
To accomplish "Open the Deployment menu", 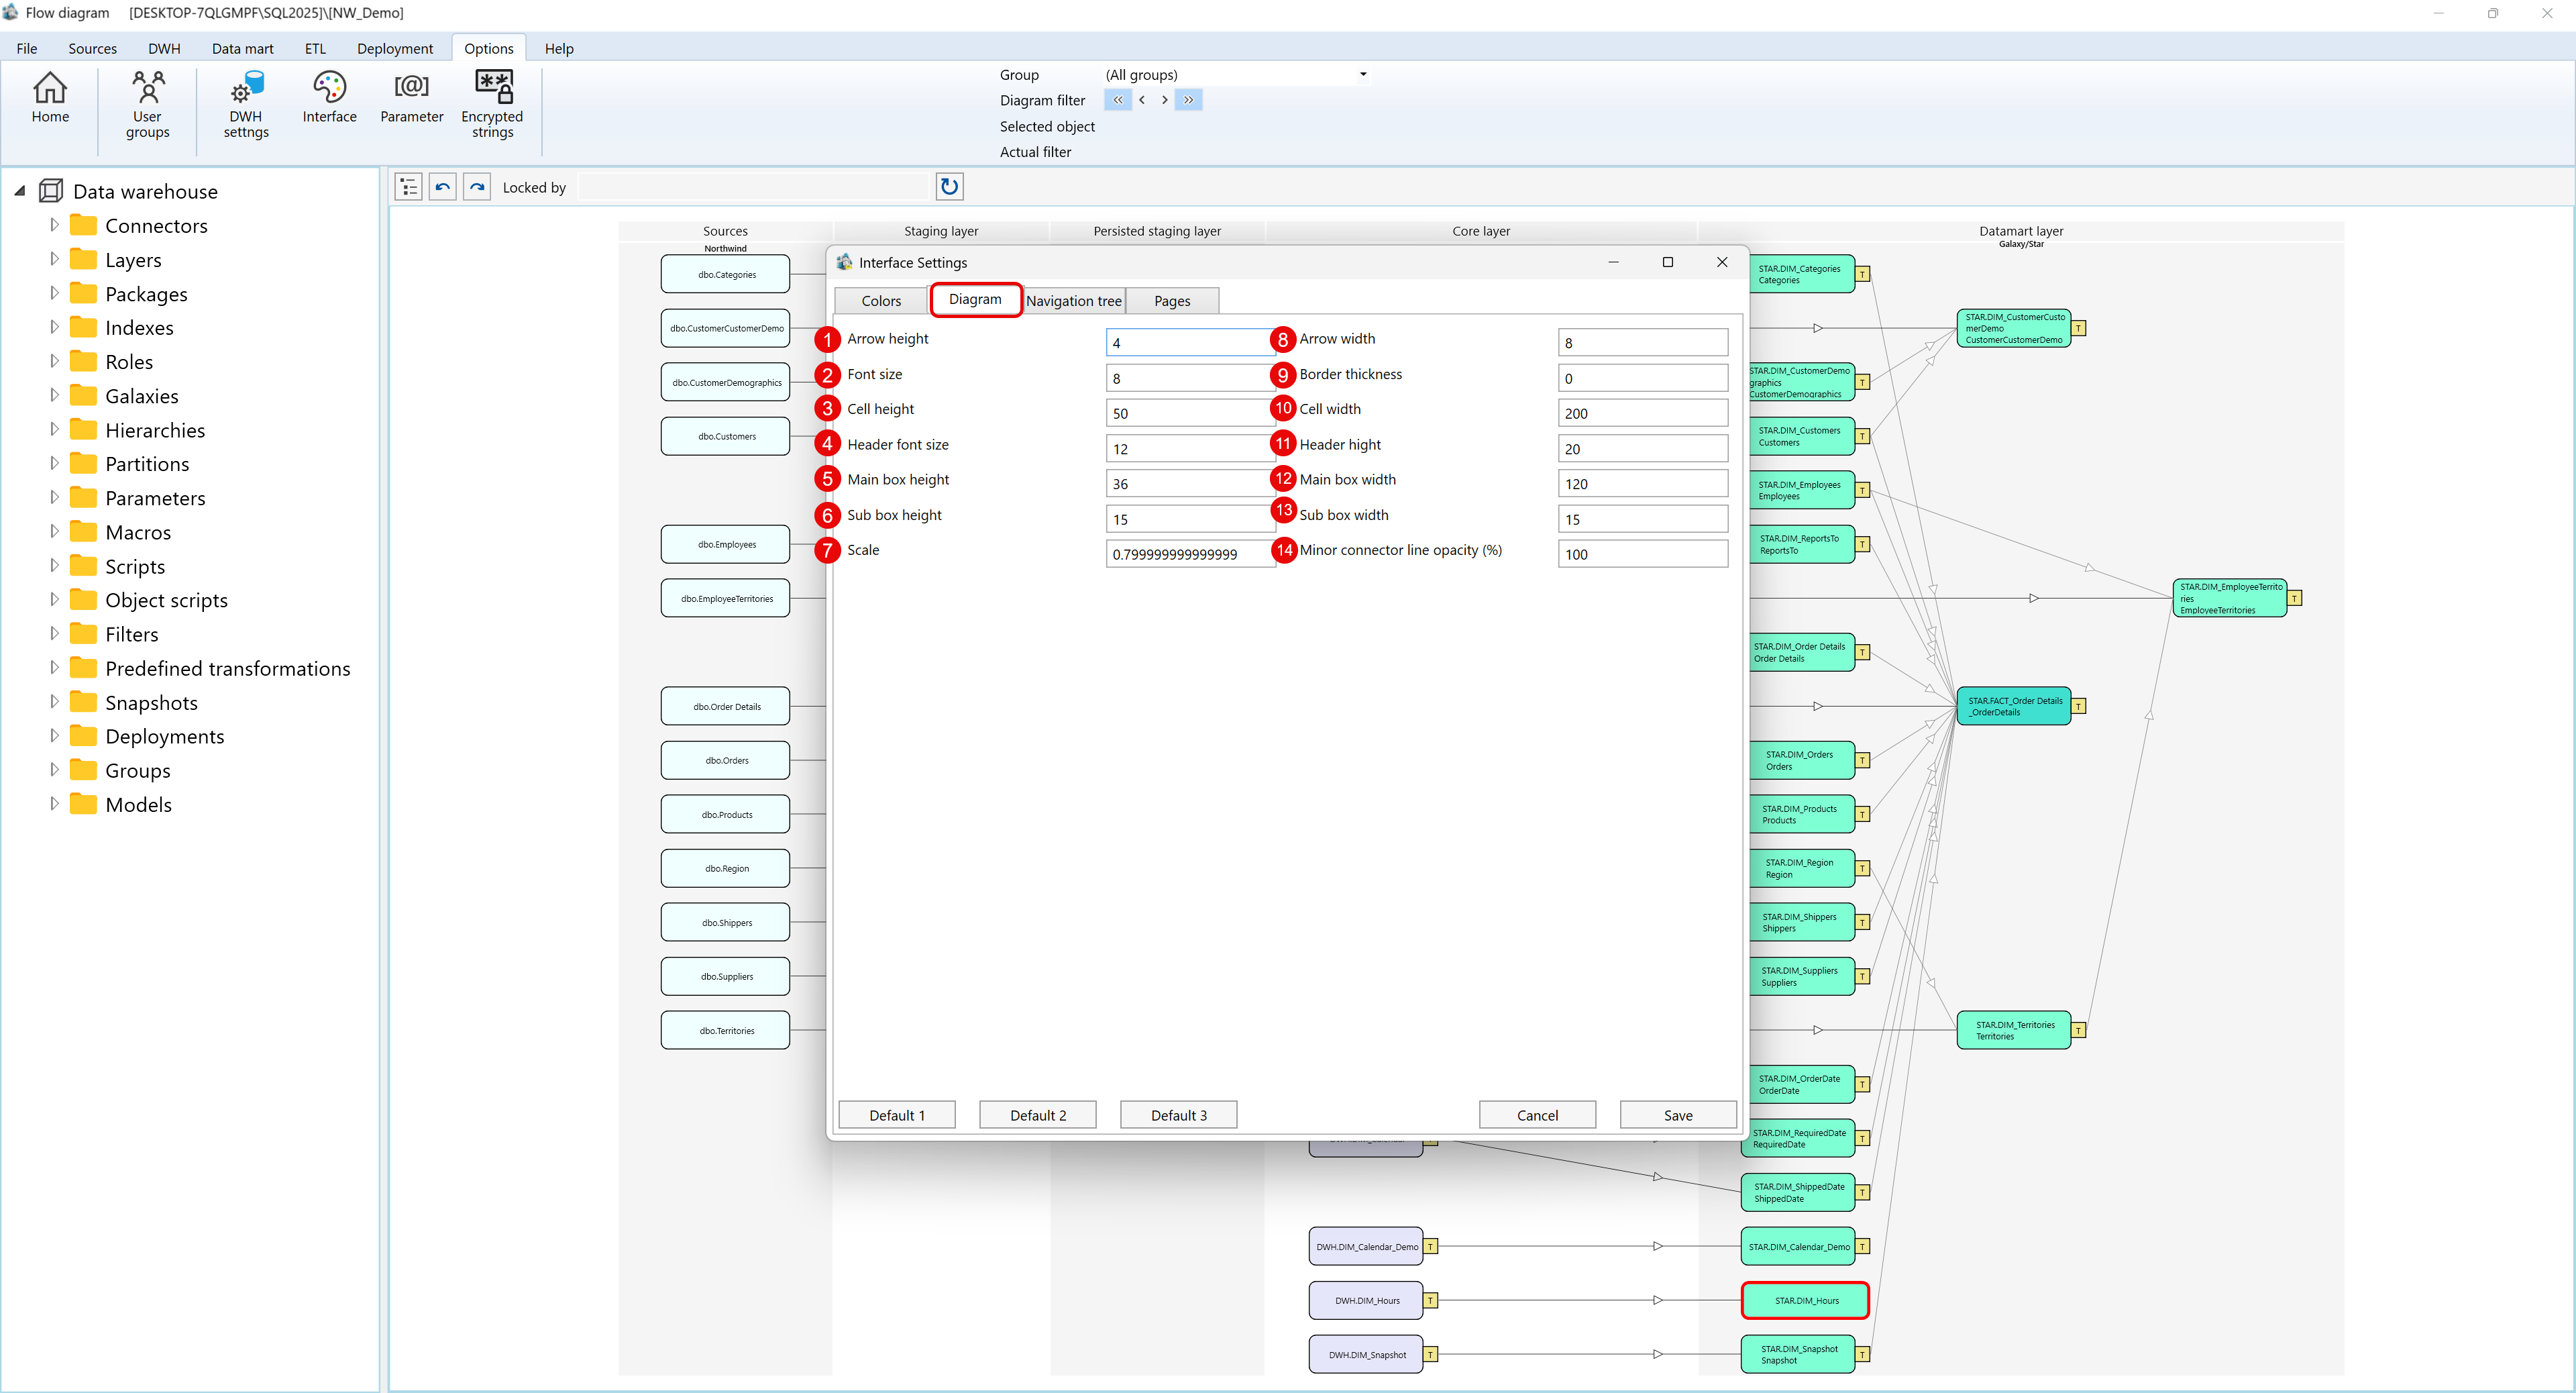I will point(394,48).
